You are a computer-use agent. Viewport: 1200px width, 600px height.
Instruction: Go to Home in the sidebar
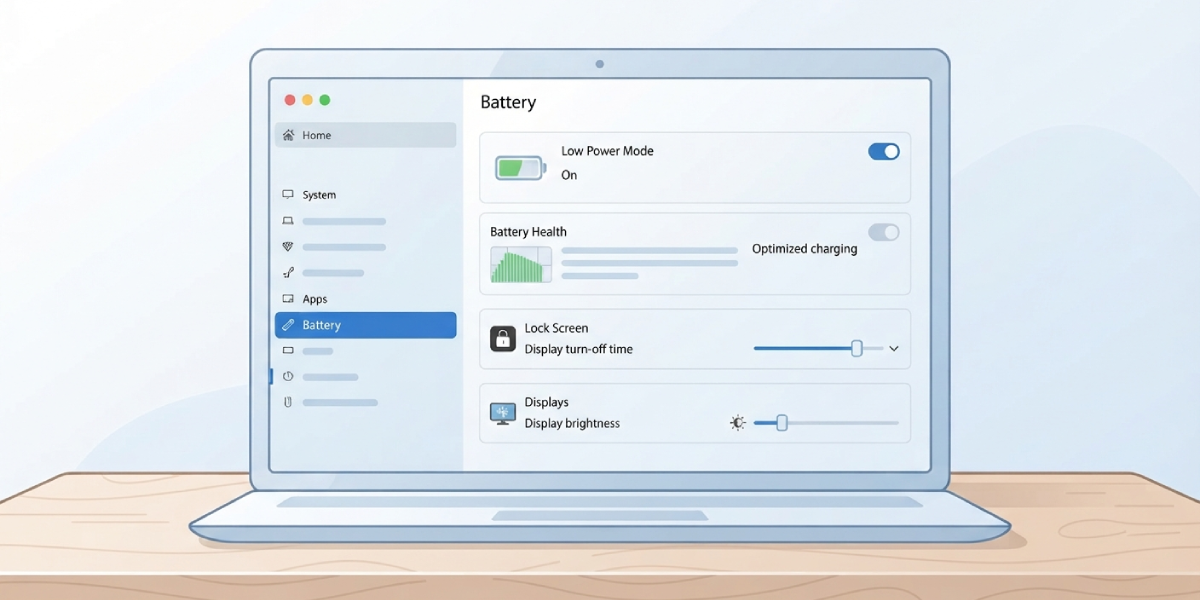365,135
